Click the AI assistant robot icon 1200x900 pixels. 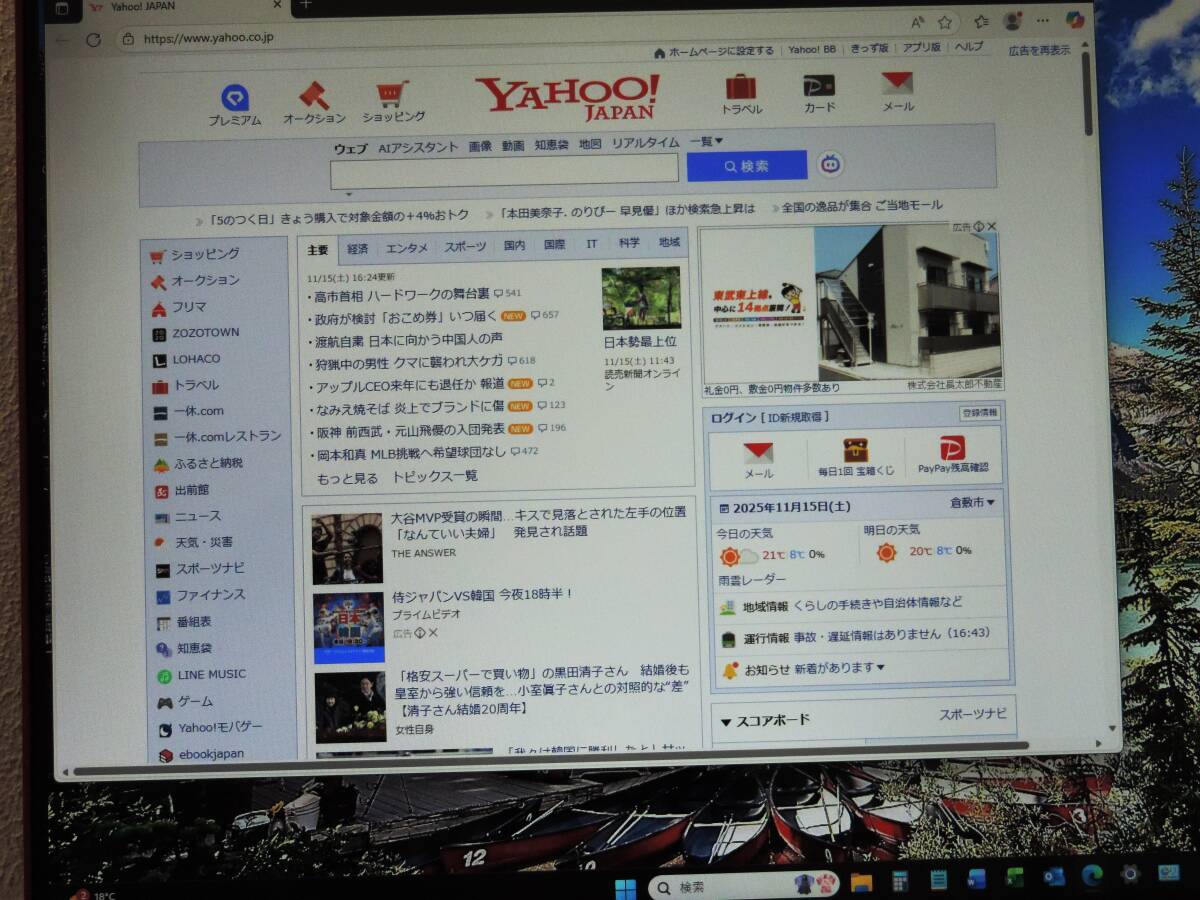tap(831, 164)
